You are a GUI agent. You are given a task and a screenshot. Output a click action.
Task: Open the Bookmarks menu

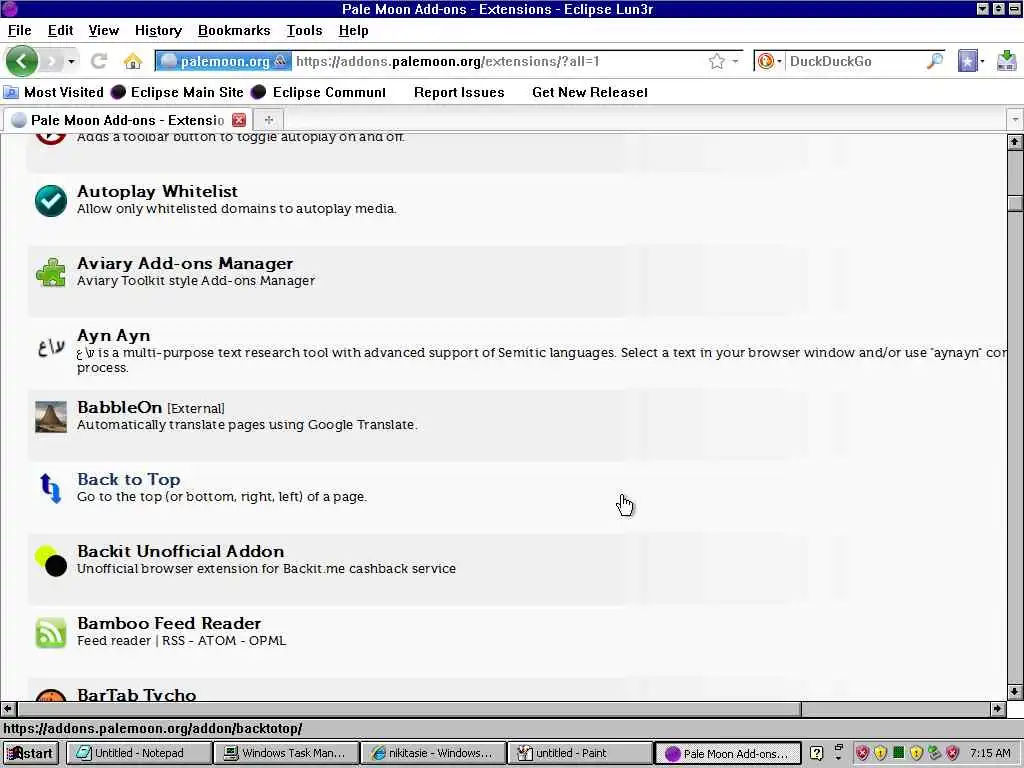[234, 31]
